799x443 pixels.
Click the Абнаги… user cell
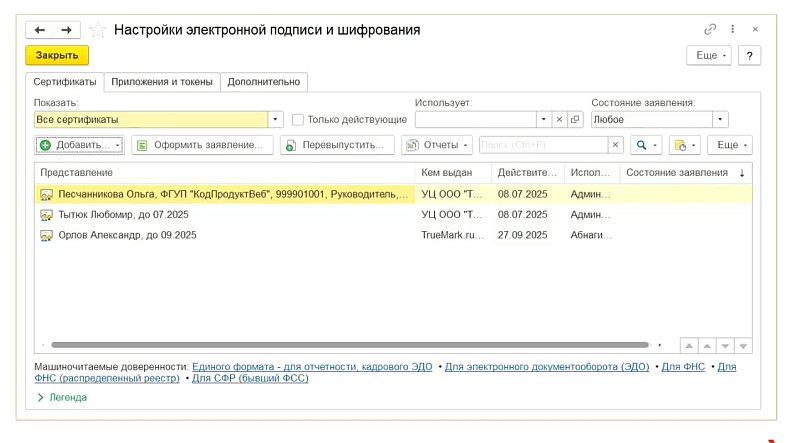591,236
